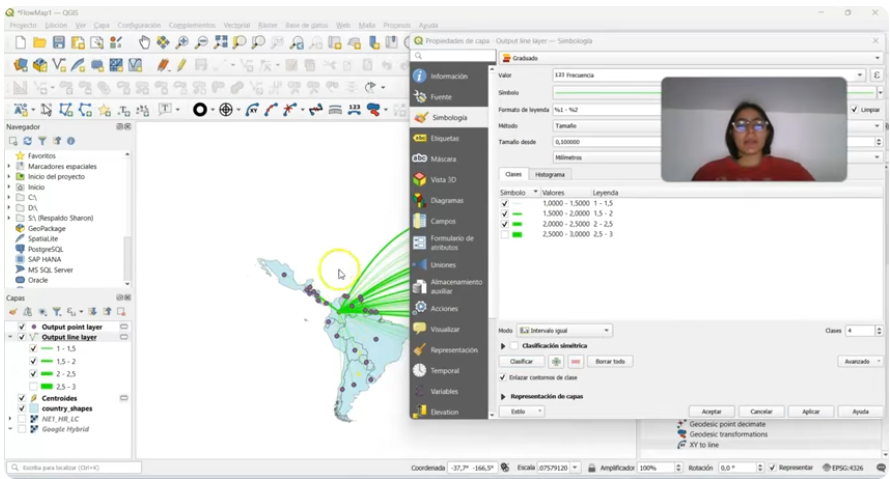Viewport: 890px width, 479px height.
Task: Open the Milímetros unit dropdown
Action: (717, 157)
